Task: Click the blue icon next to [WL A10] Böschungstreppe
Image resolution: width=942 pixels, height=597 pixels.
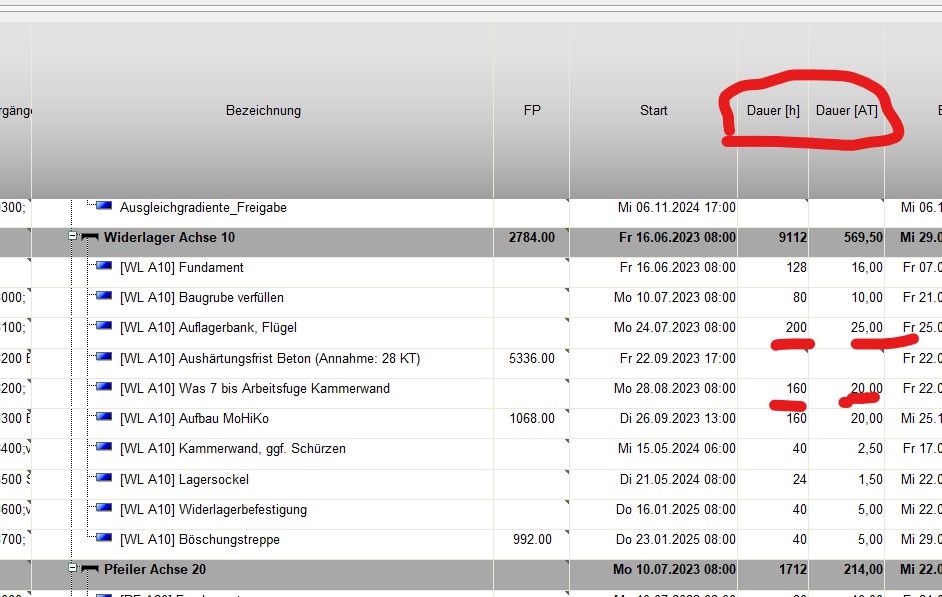Action: (104, 539)
